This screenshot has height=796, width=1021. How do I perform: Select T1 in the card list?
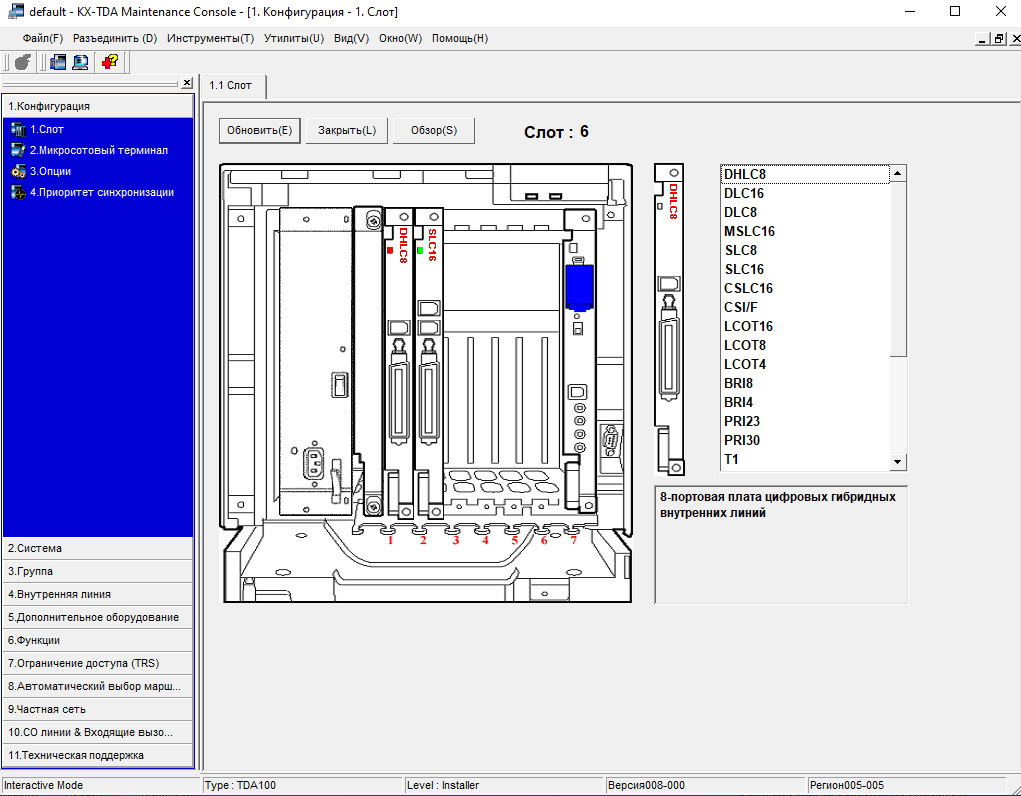coord(805,459)
